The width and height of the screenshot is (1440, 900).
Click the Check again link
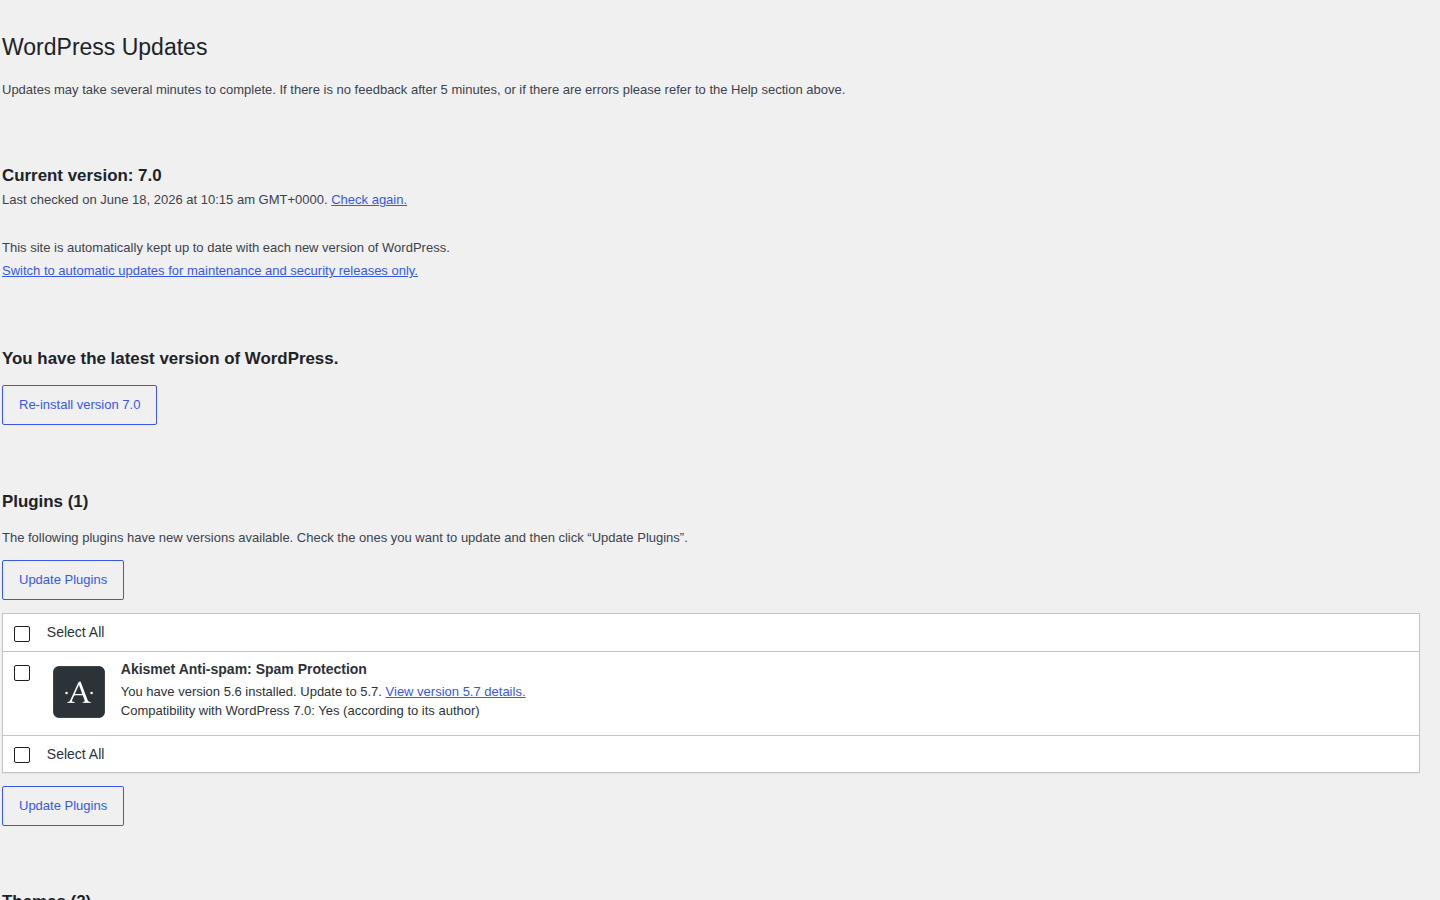[369, 200]
